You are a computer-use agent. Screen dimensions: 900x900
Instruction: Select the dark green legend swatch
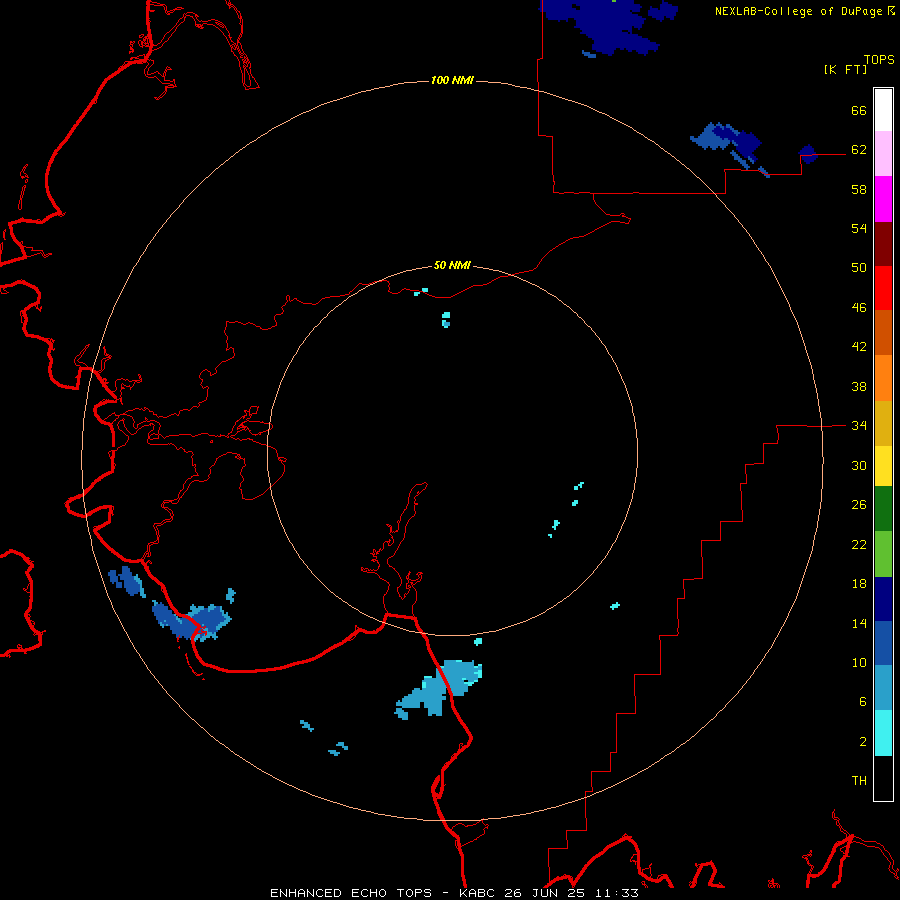click(x=883, y=509)
